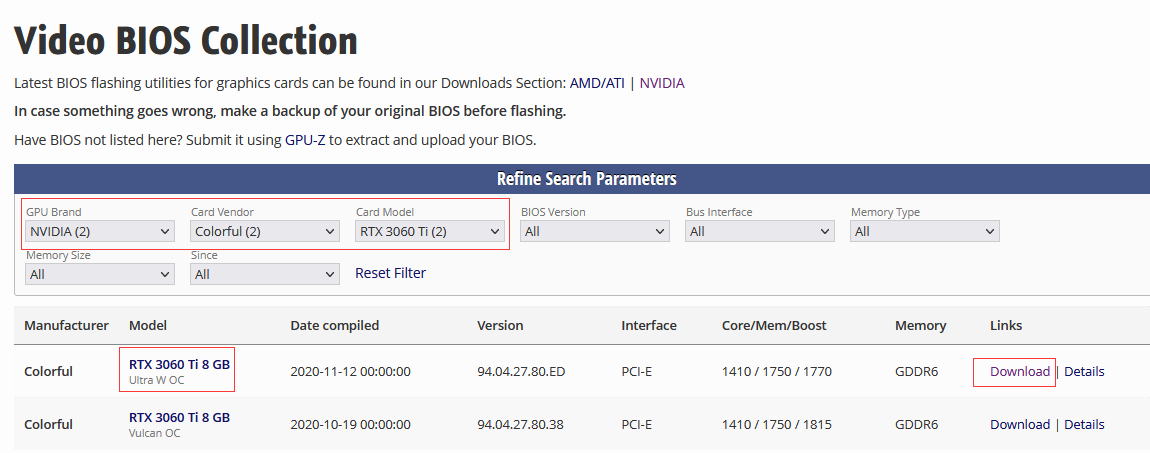Image resolution: width=1150 pixels, height=453 pixels.
Task: Click GDDR6 in the Vulcan OC row
Action: [916, 424]
